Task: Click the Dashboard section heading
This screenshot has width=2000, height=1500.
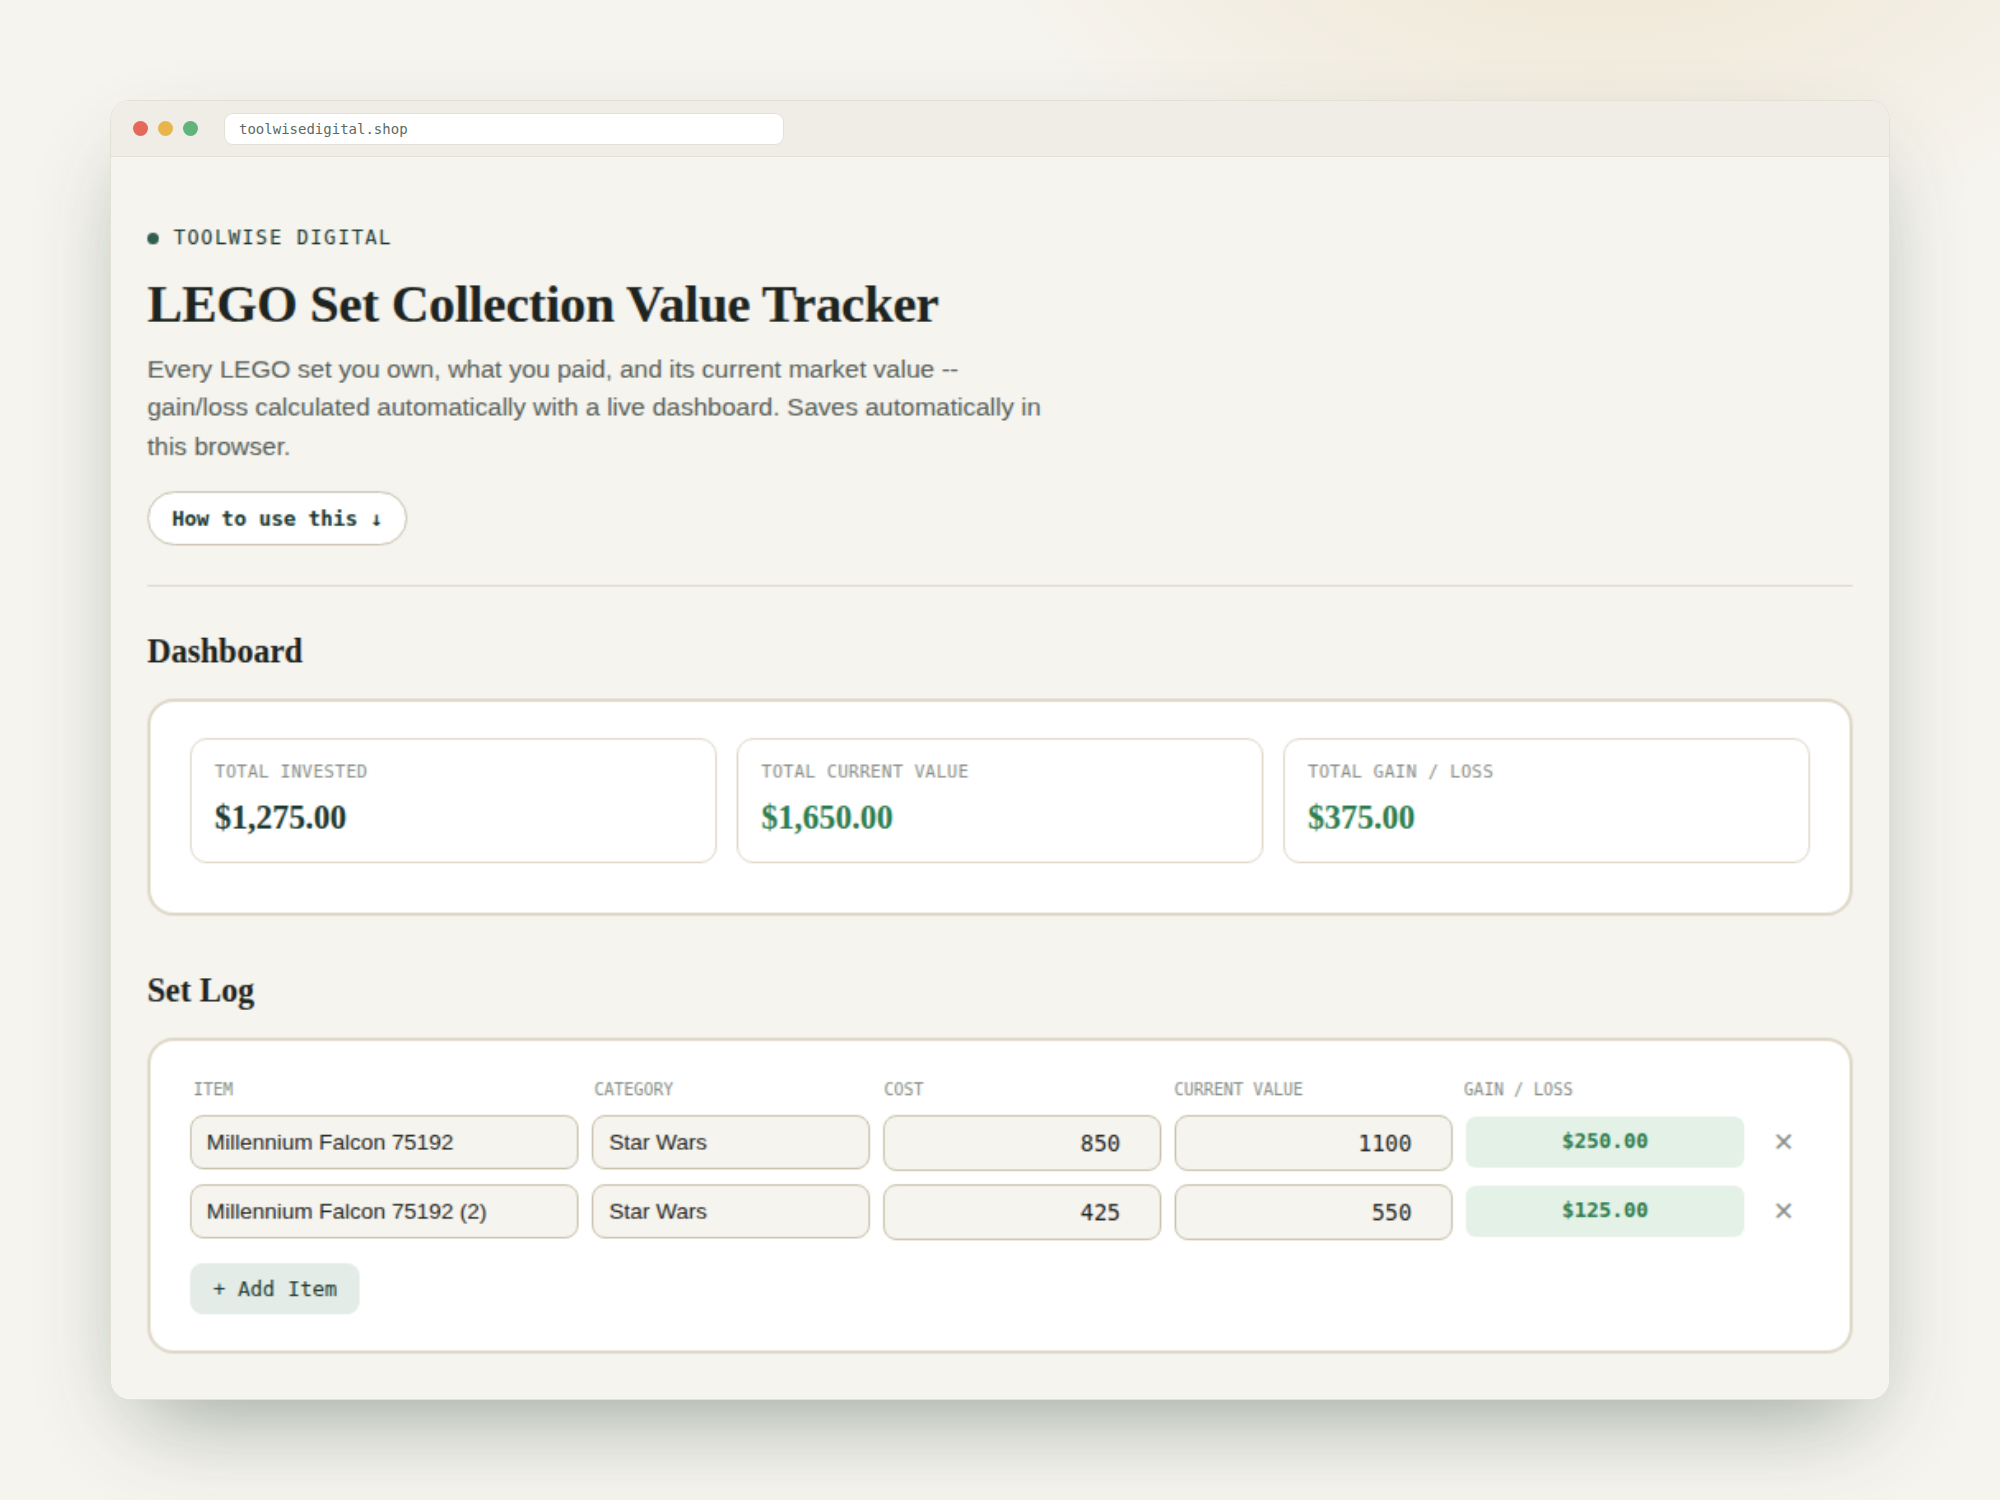Action: tap(225, 651)
